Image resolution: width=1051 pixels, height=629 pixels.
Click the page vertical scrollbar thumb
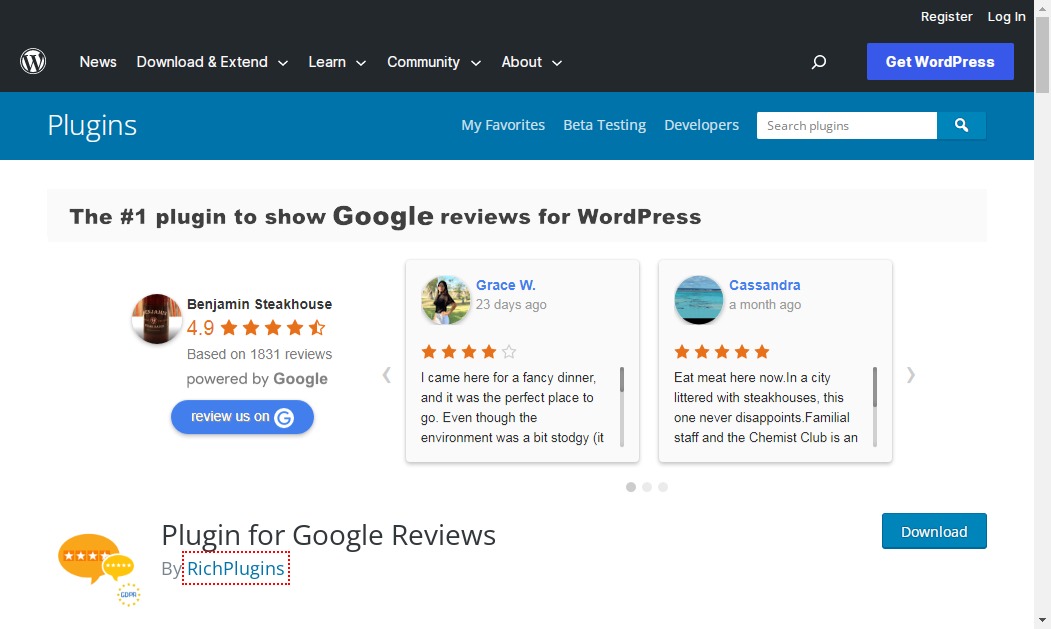(1042, 55)
